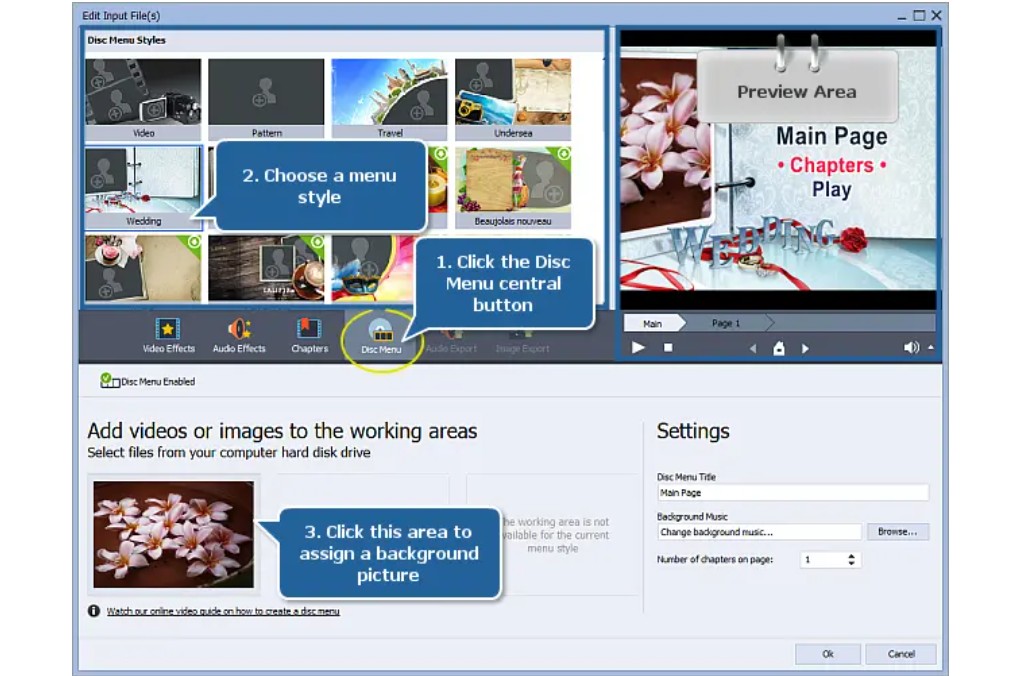
Task: Confirm changes with the Ok button
Action: tap(827, 653)
